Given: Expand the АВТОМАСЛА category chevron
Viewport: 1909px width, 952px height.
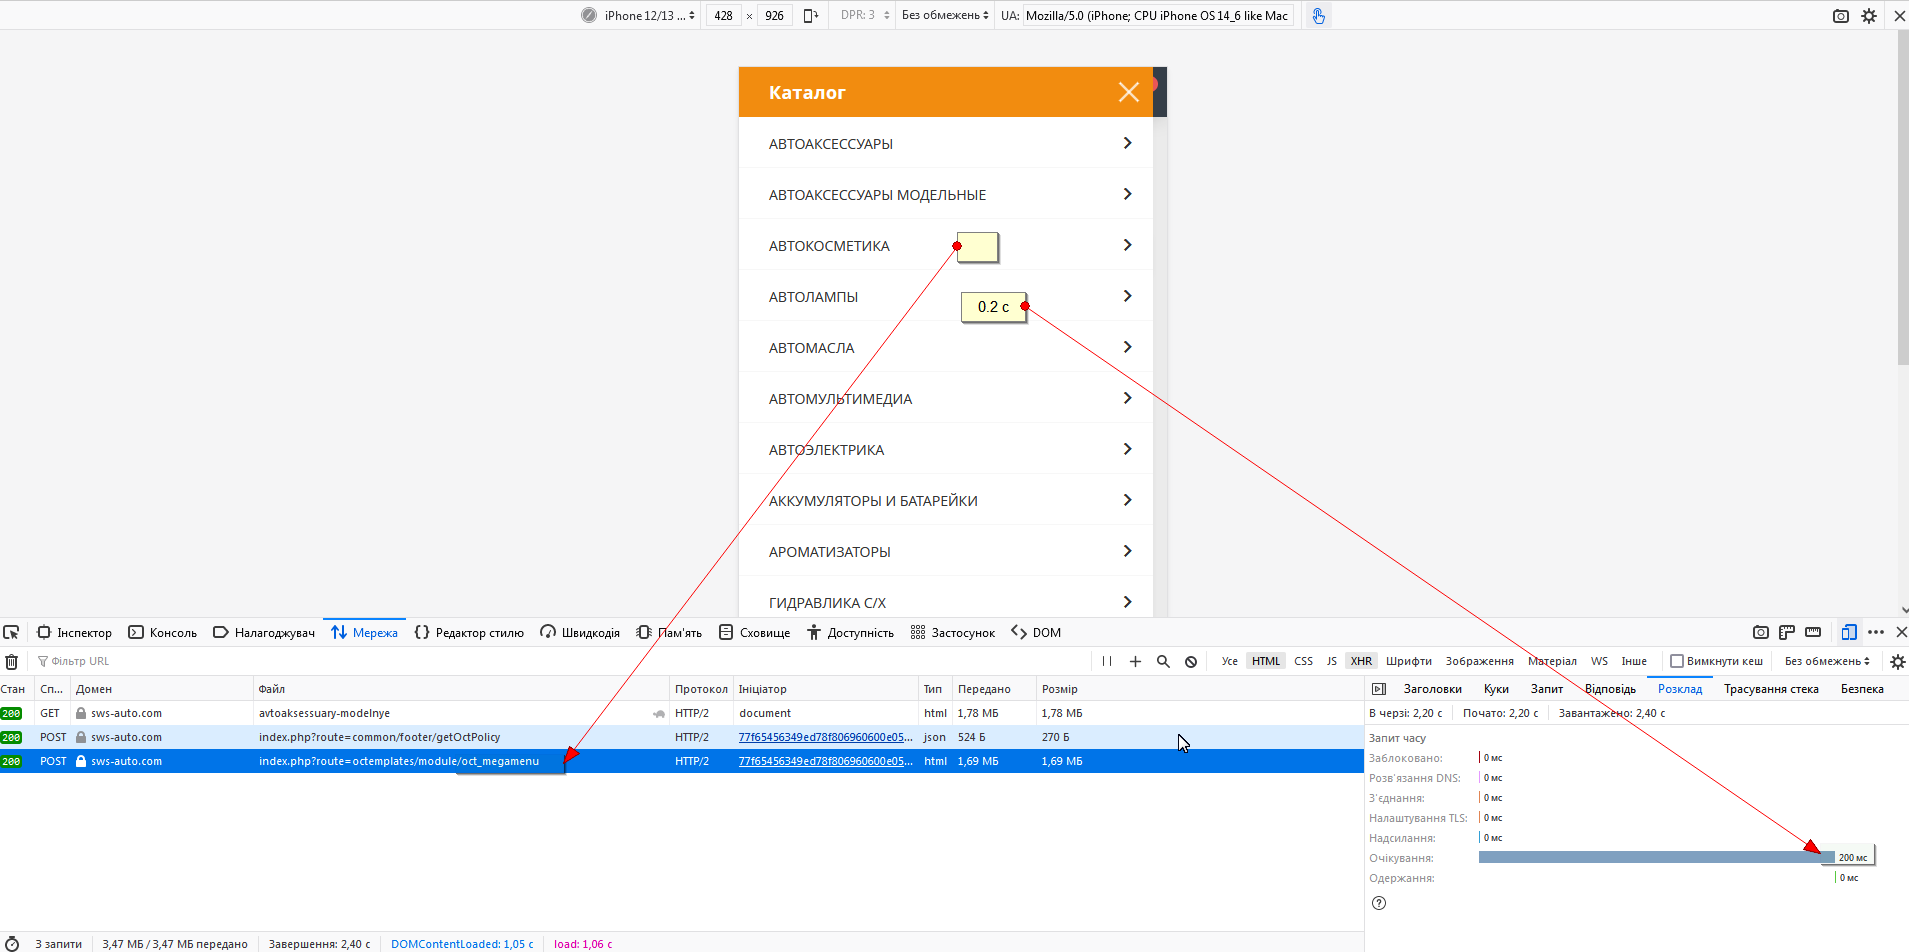Looking at the screenshot, I should click(1128, 347).
